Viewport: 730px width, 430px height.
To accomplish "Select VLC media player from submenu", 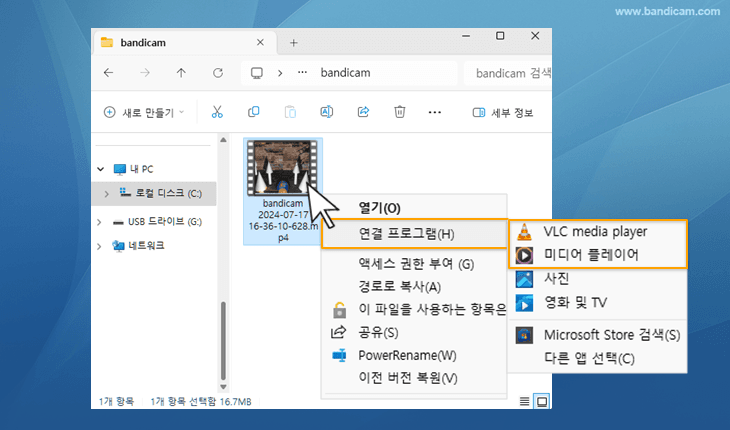I will click(x=595, y=232).
